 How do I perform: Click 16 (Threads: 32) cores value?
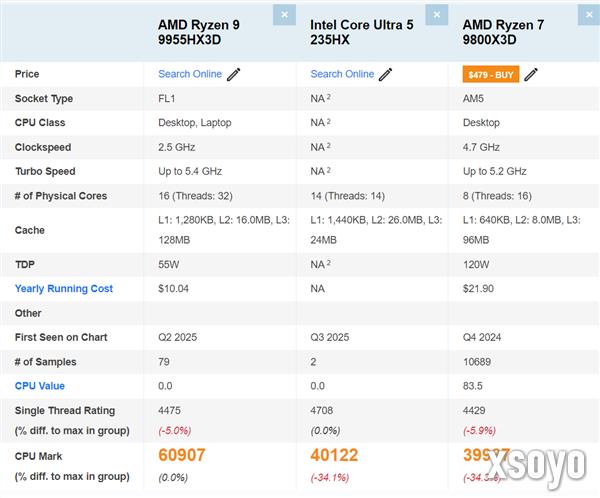[195, 196]
